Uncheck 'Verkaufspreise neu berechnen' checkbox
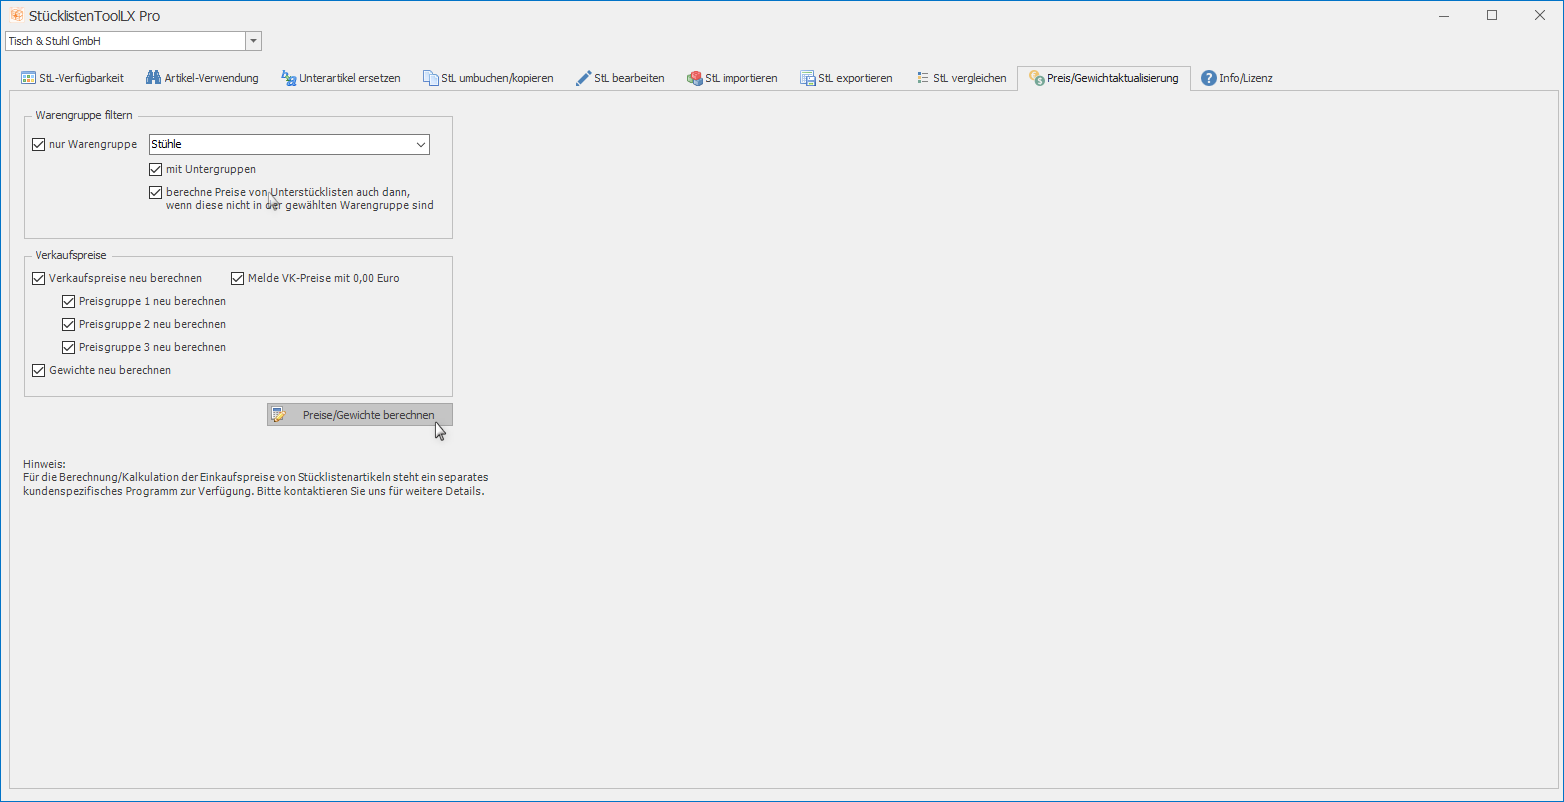 (39, 278)
